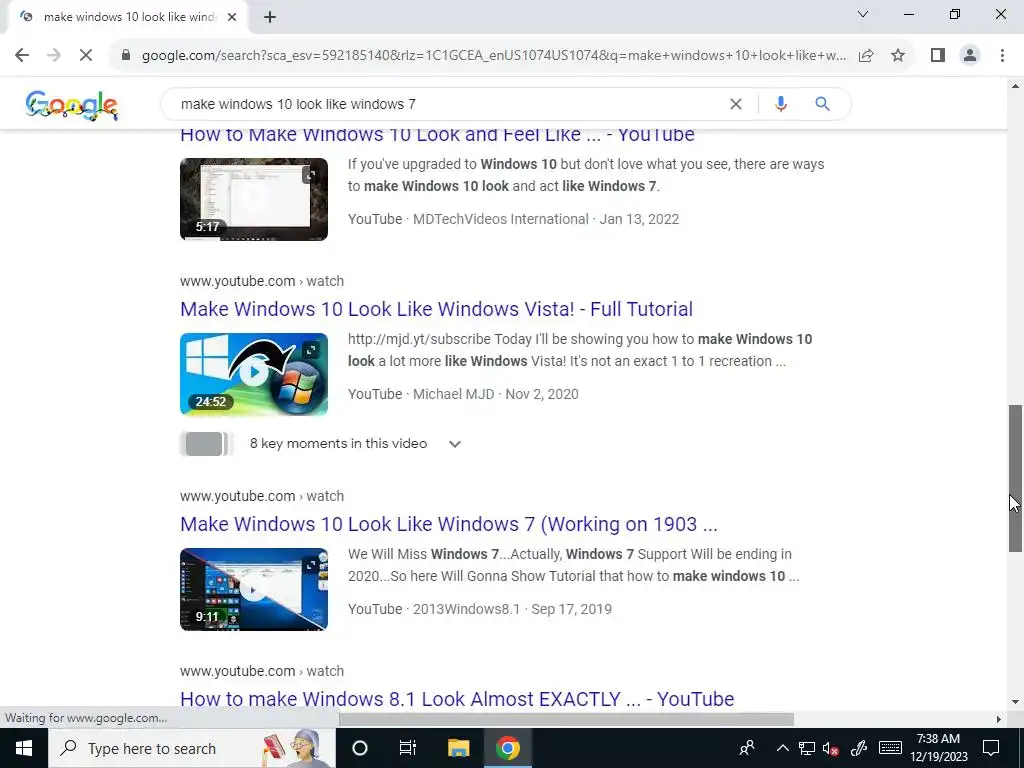Stop loading the page

(86, 56)
